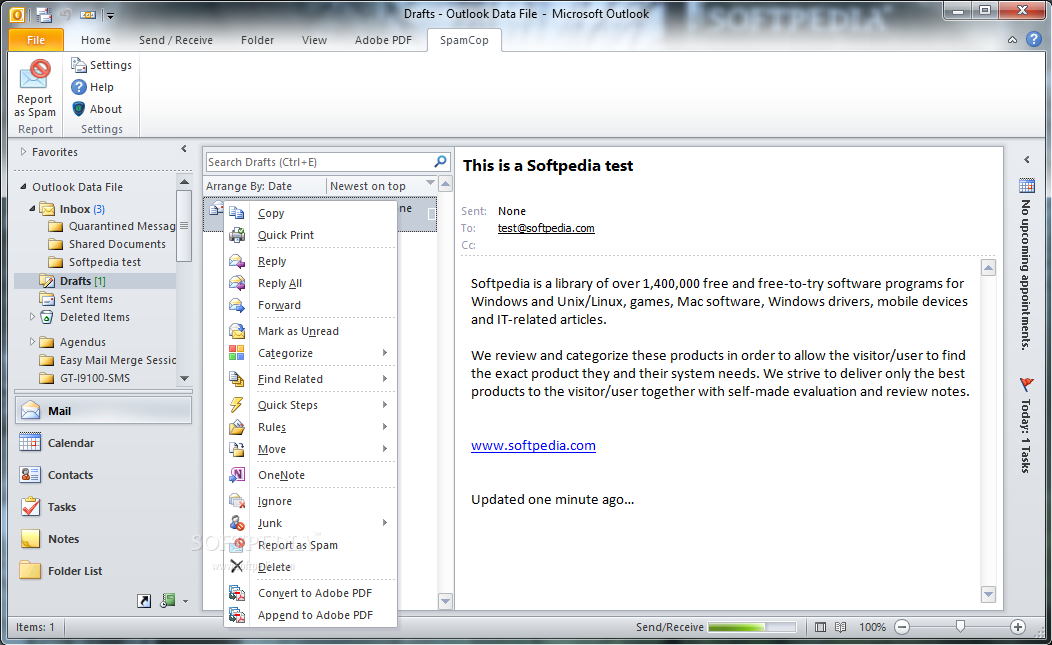Expand the Deleted Items folder

coord(32,317)
